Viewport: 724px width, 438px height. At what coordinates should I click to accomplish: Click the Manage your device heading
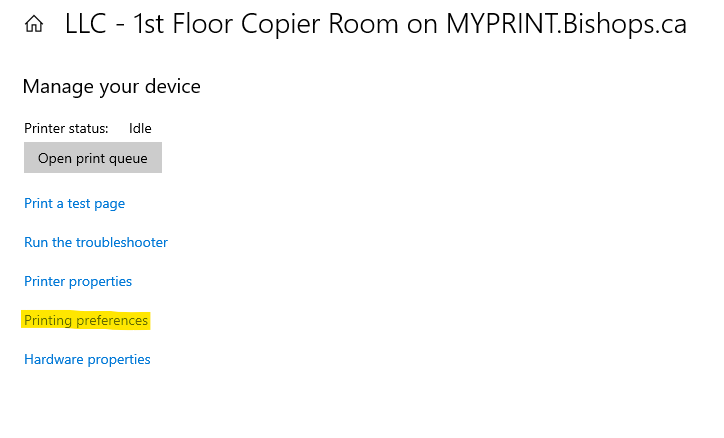111,87
